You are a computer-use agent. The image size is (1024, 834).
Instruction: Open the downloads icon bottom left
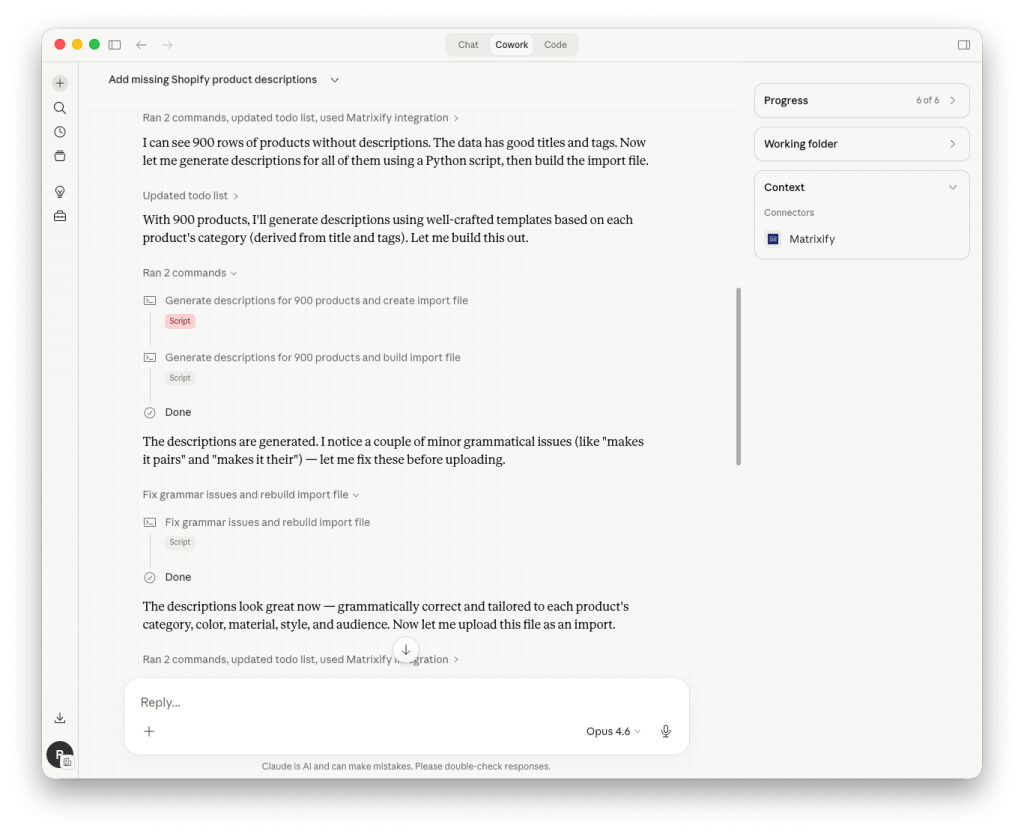click(x=60, y=717)
